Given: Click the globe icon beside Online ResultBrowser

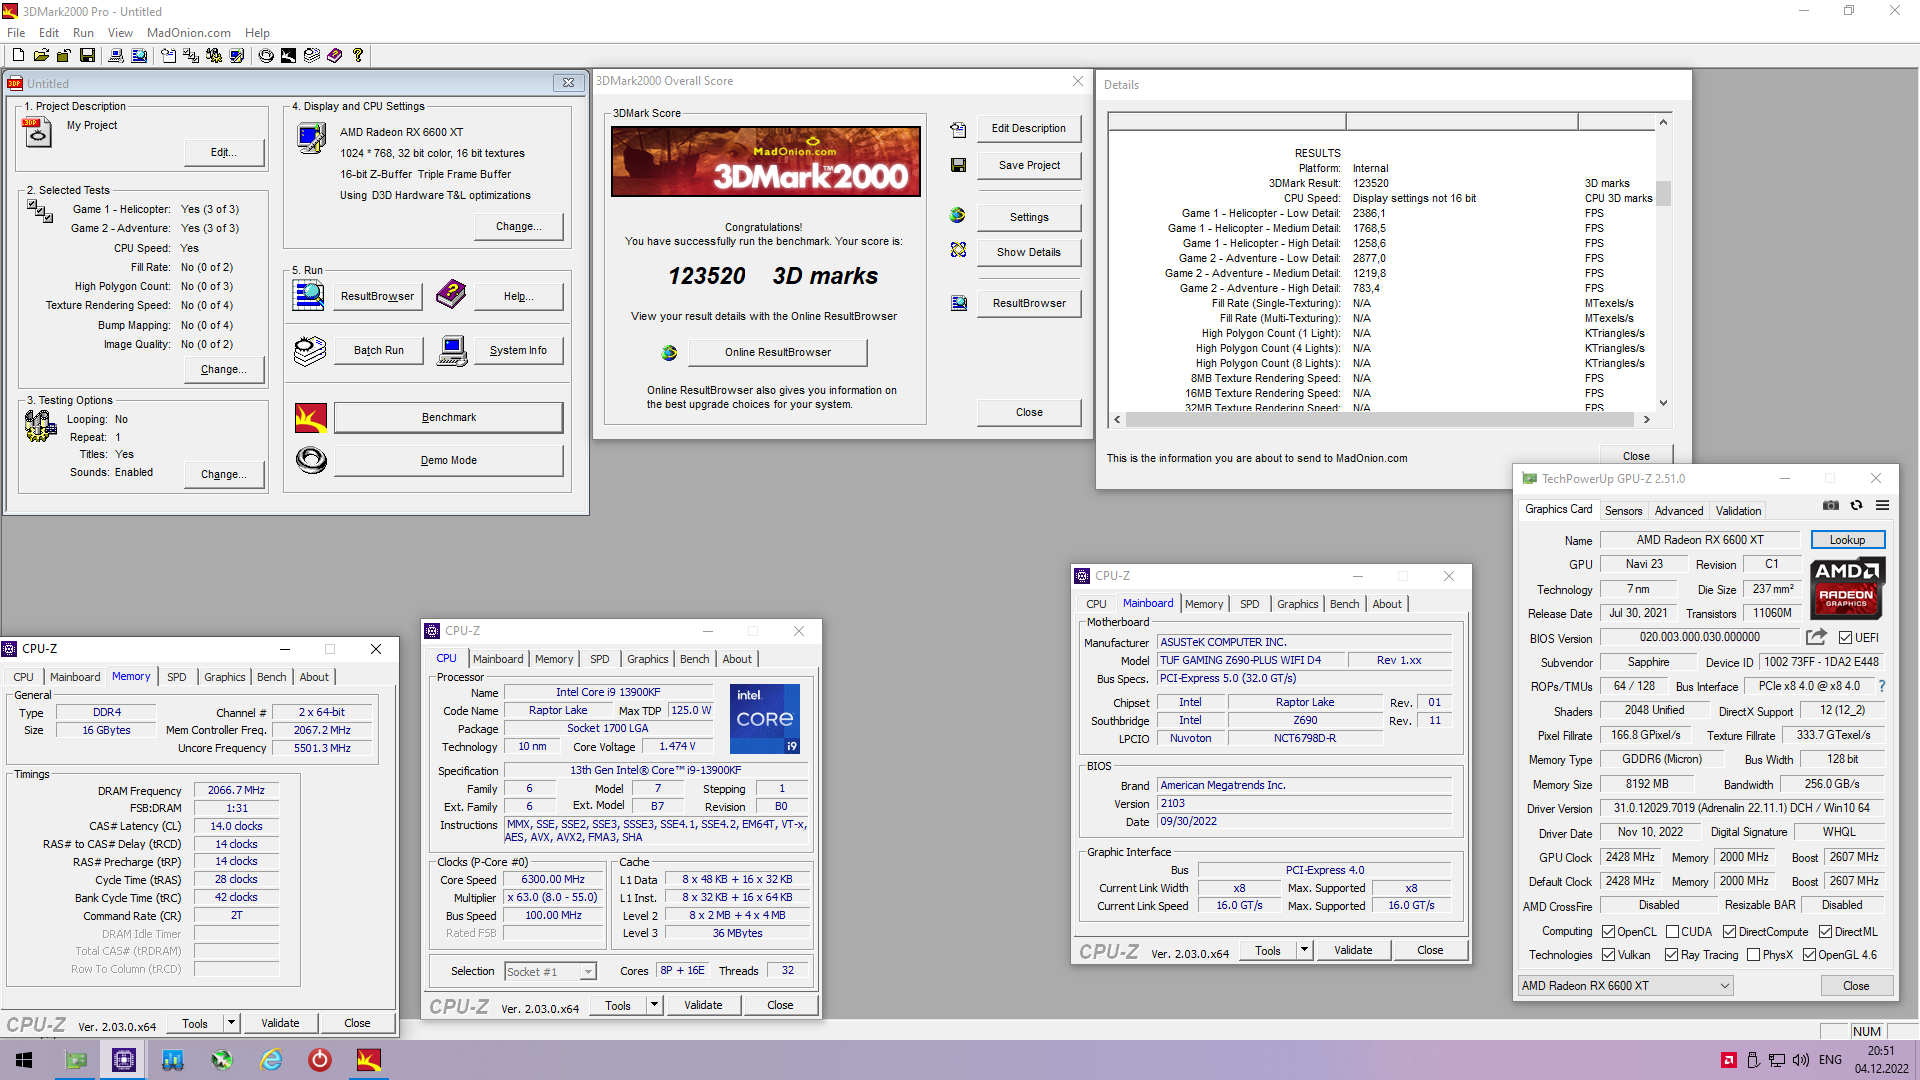Looking at the screenshot, I should tap(669, 353).
